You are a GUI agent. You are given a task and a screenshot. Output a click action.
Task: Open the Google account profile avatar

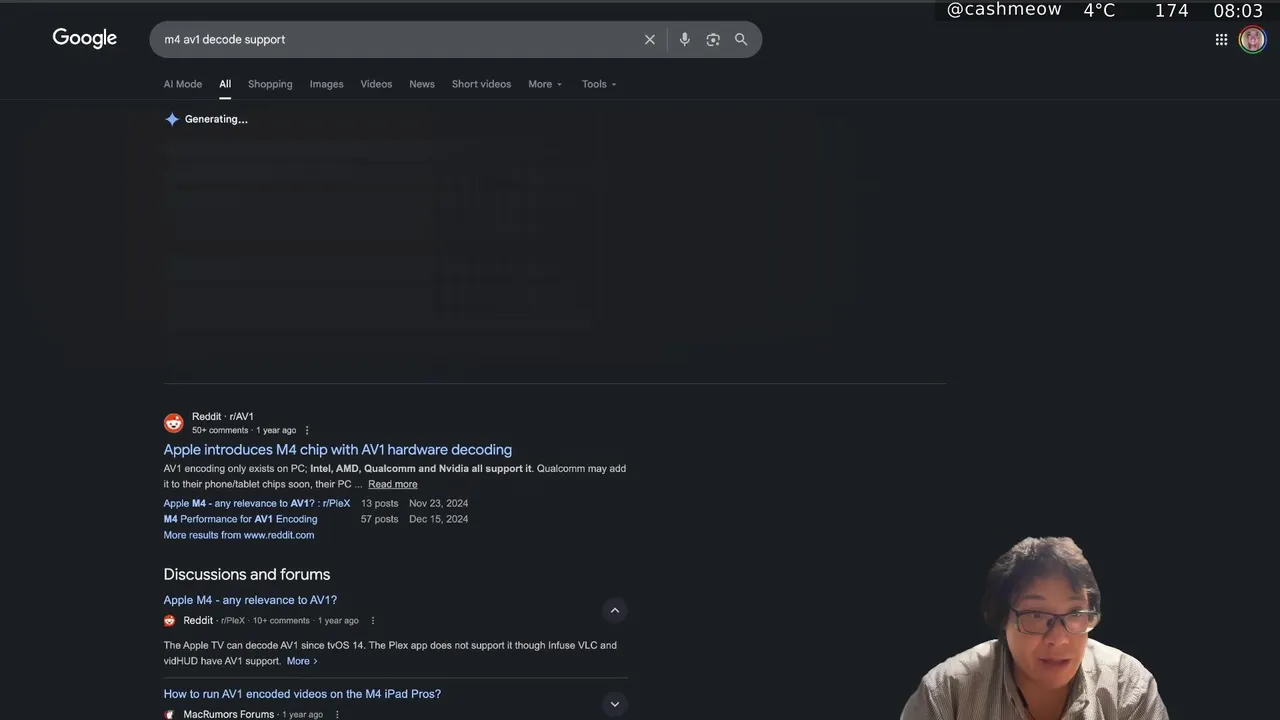click(1252, 40)
